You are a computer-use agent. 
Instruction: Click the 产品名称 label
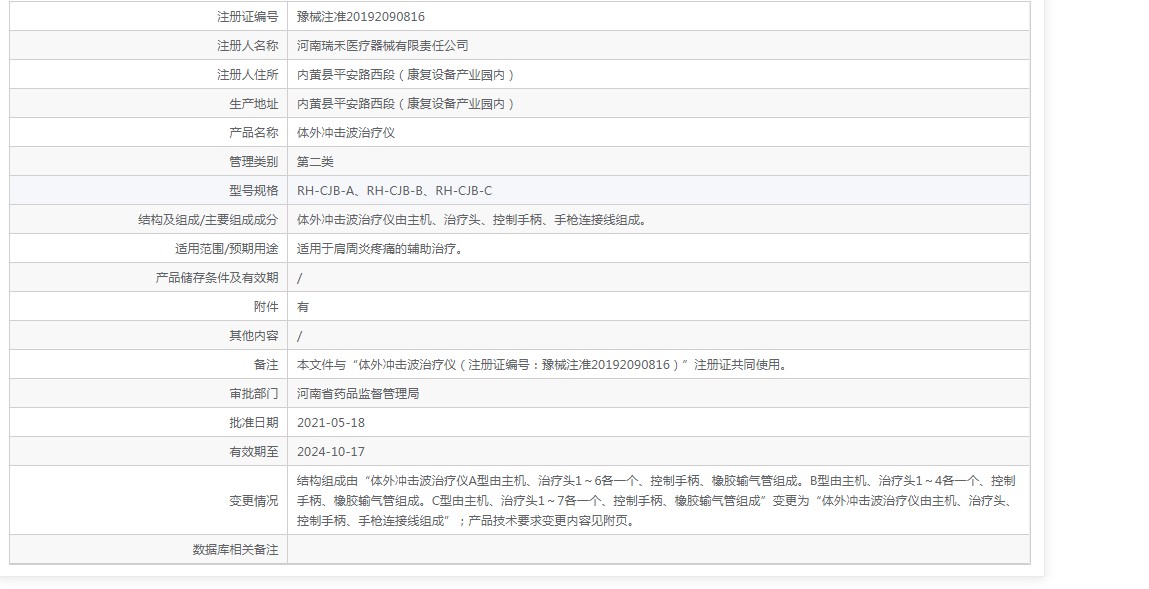point(254,133)
